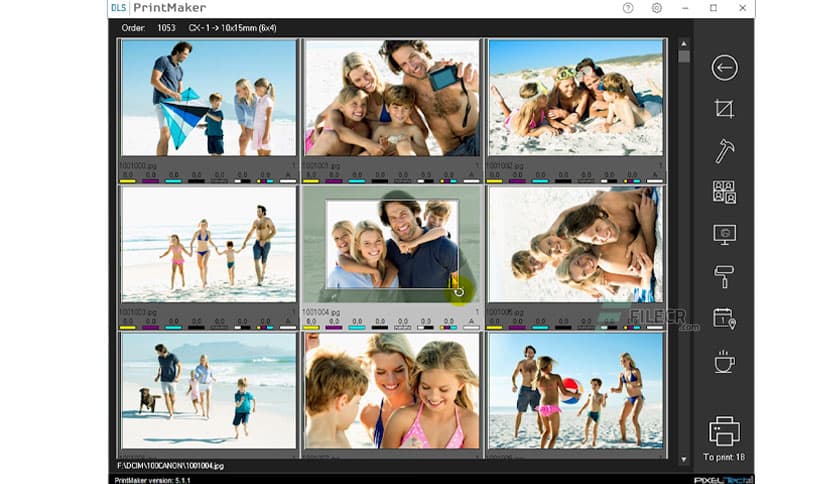Screen dimensions: 836x484
Task: Click the monitor preview icon
Action: 724,234
